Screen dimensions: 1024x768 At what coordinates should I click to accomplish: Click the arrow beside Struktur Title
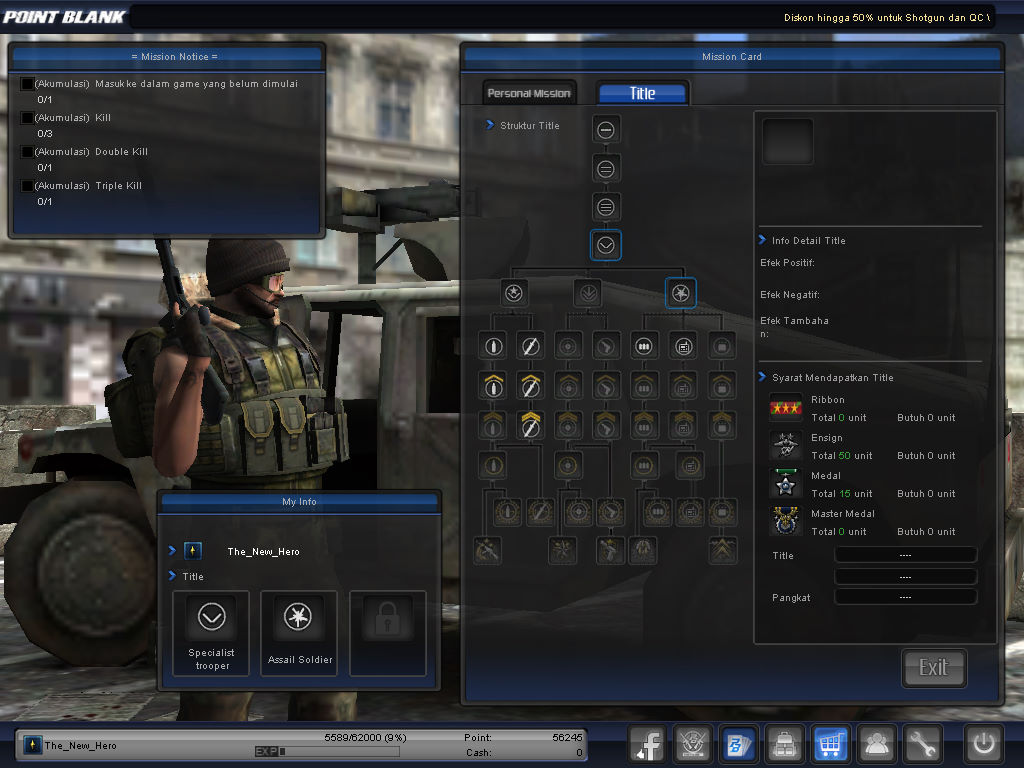click(490, 125)
